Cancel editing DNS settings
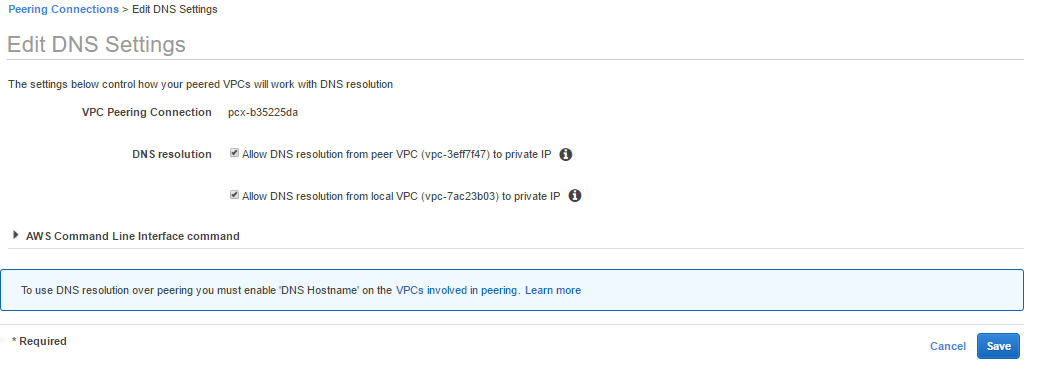 (948, 346)
